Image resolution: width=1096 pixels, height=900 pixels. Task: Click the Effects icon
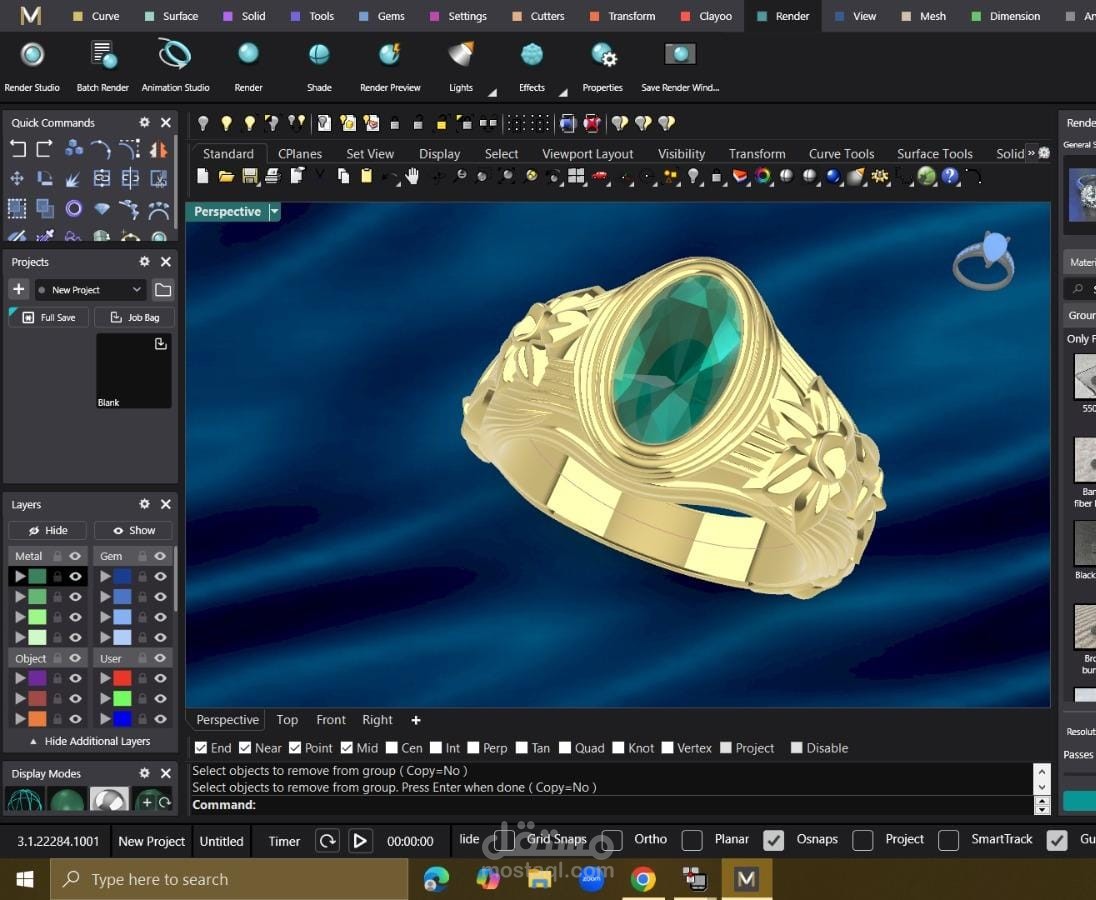pyautogui.click(x=531, y=55)
